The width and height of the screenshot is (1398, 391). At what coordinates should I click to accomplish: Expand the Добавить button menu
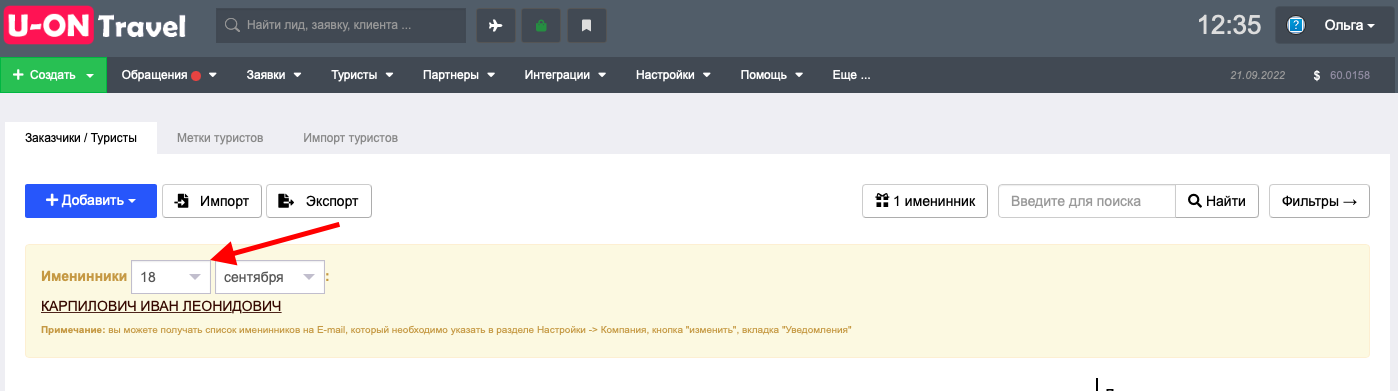coord(91,201)
